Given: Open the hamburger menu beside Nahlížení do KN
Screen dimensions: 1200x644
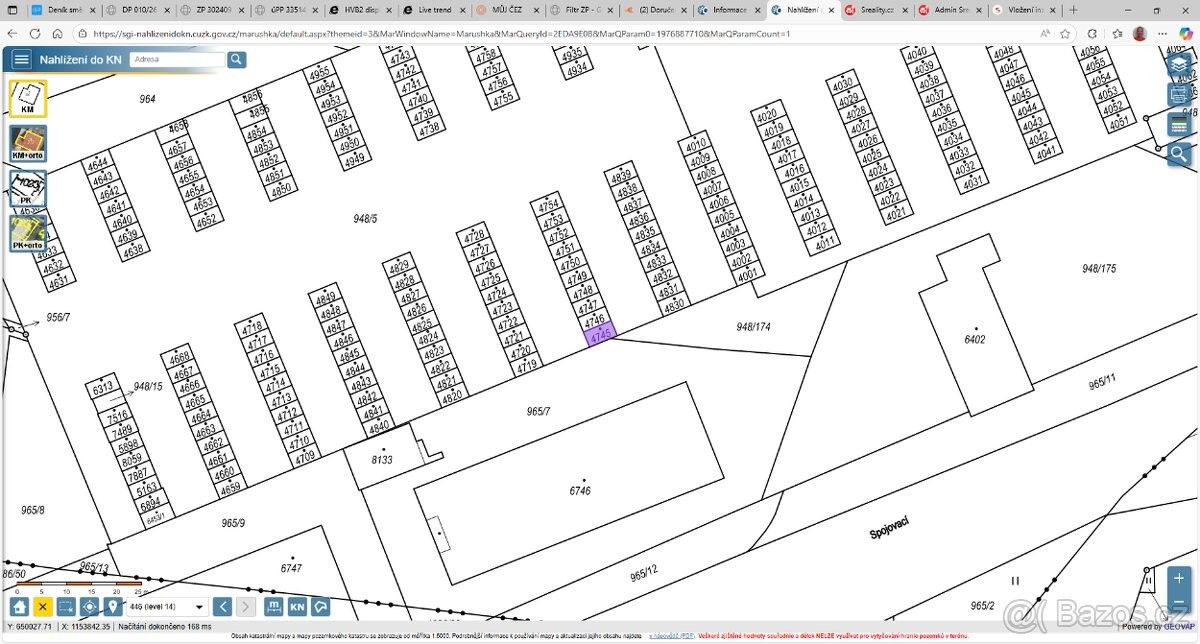Looking at the screenshot, I should (x=21, y=60).
